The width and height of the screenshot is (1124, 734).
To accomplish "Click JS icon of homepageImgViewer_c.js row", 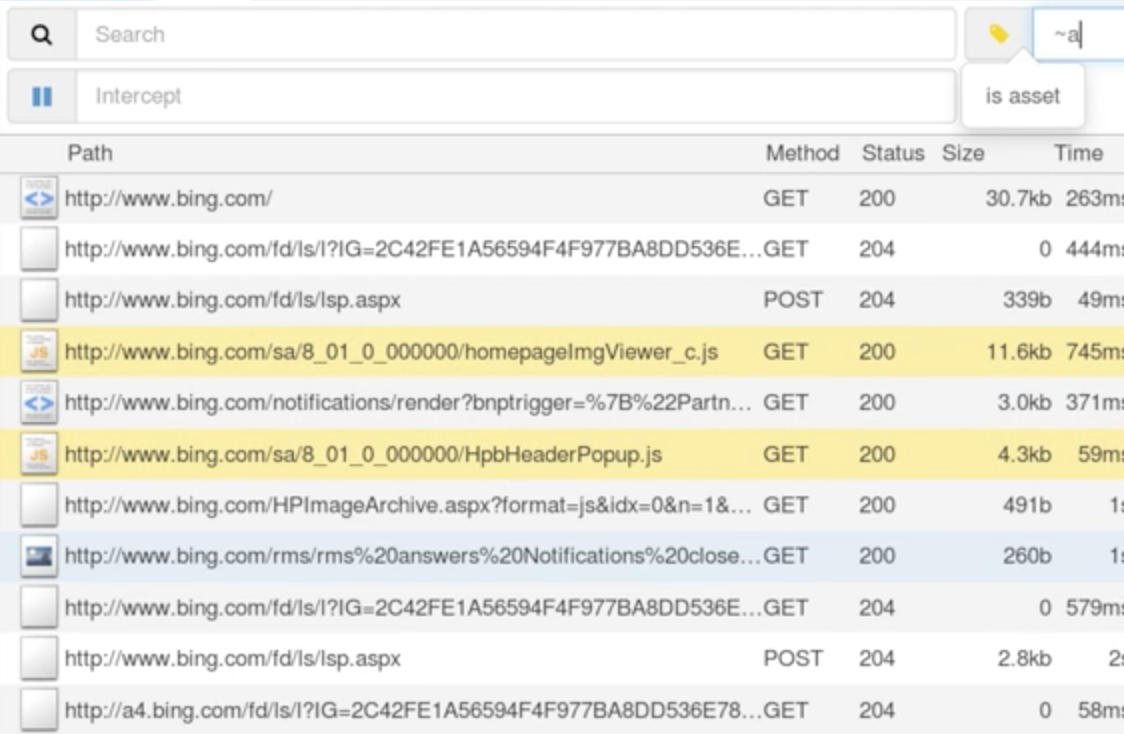I will coord(39,351).
